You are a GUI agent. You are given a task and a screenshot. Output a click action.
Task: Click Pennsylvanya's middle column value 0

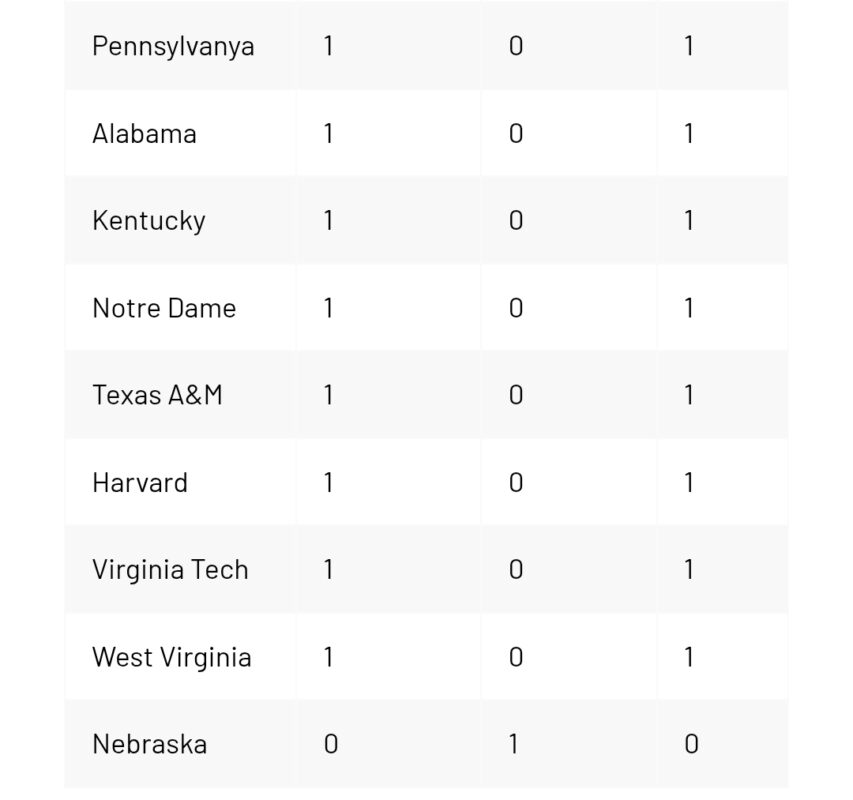516,46
